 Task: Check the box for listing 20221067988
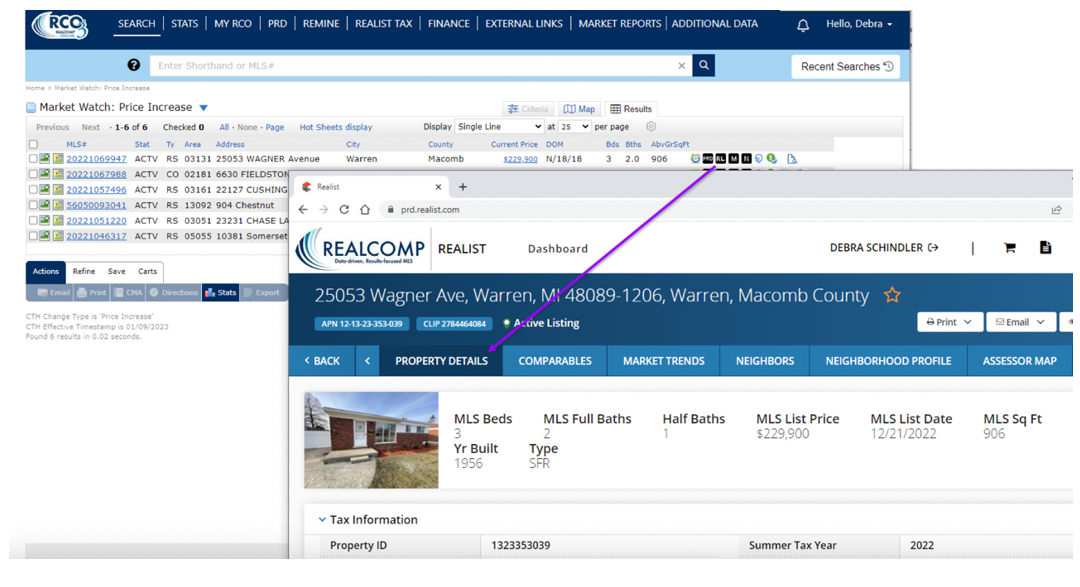[33, 174]
